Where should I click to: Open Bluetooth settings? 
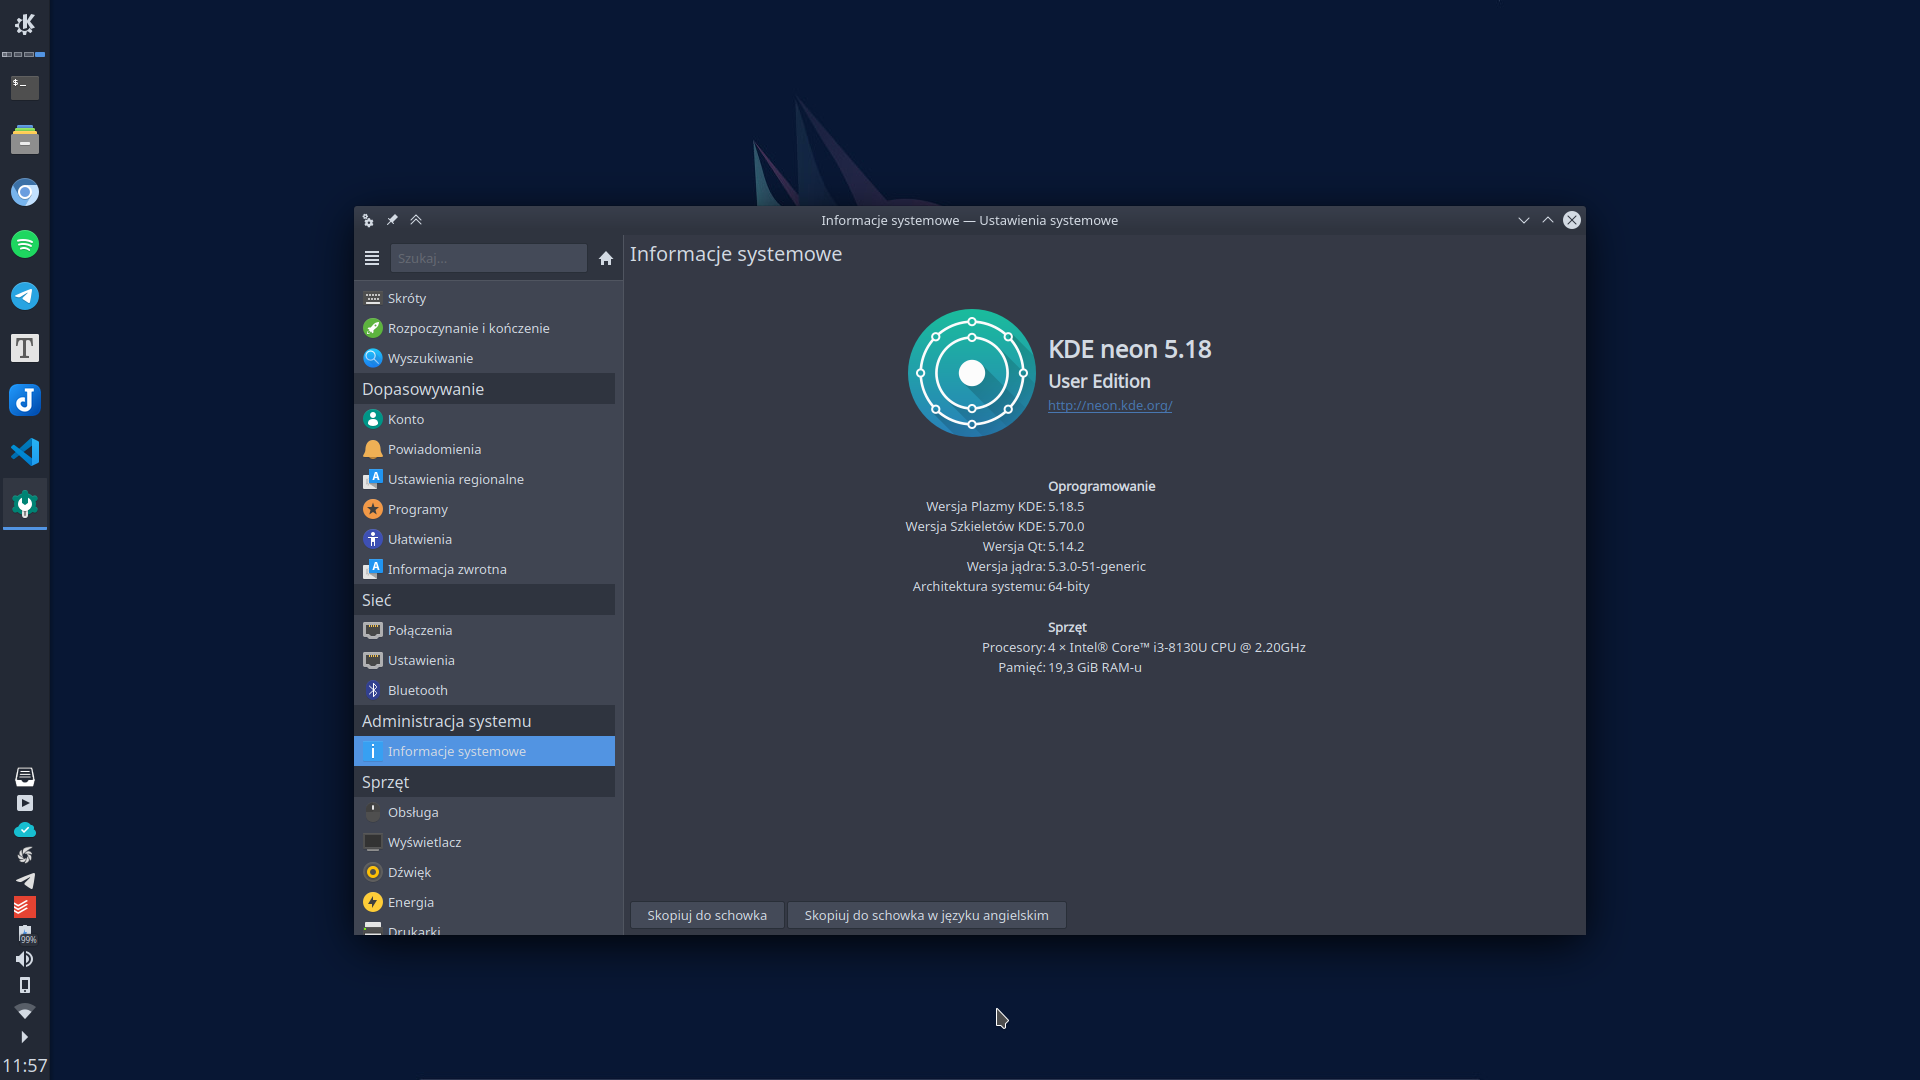click(x=484, y=690)
